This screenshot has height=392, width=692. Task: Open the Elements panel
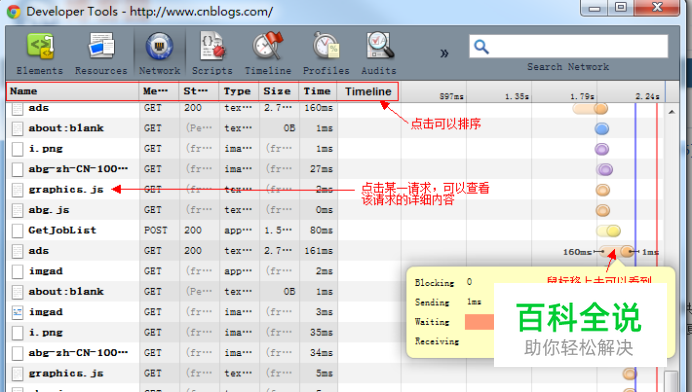coord(40,53)
